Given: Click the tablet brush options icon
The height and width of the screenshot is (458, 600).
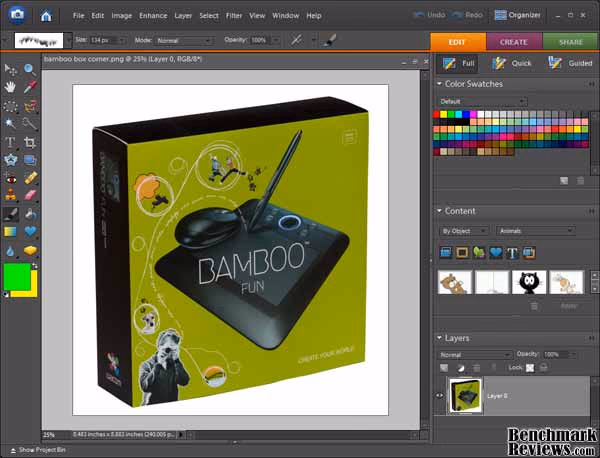Looking at the screenshot, I should (x=329, y=40).
